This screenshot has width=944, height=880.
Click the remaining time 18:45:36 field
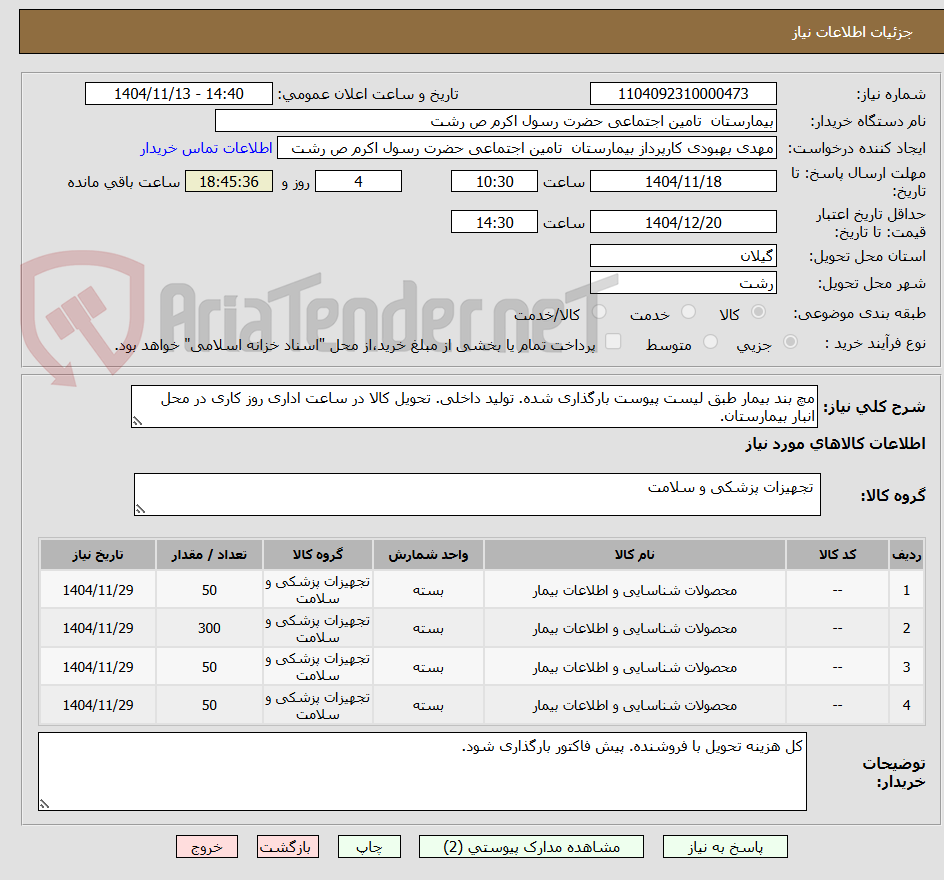click(x=229, y=181)
